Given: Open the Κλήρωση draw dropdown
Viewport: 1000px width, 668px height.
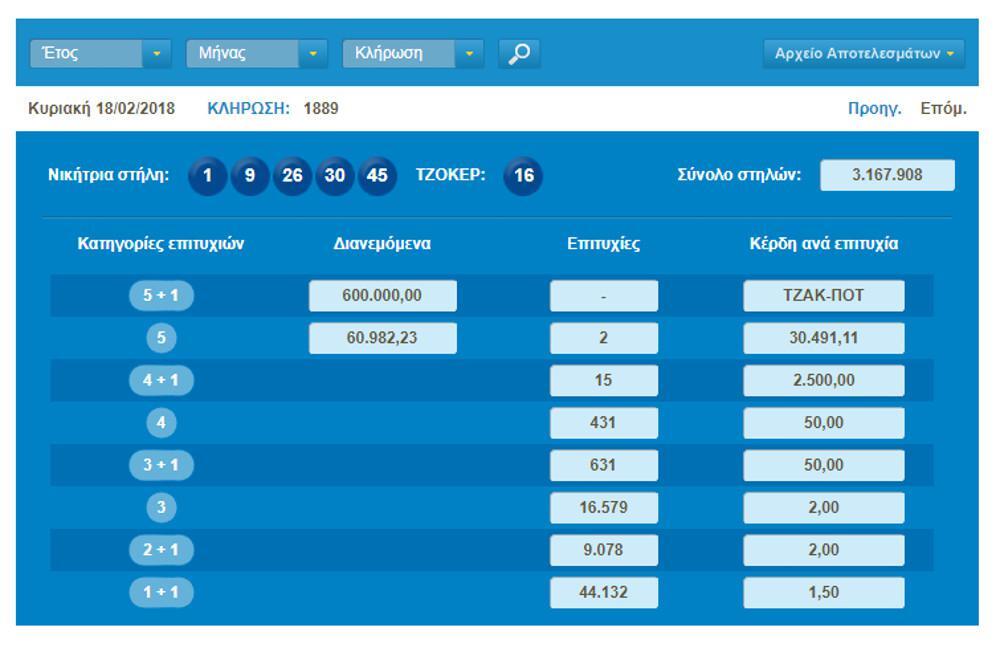Looking at the screenshot, I should pyautogui.click(x=412, y=54).
